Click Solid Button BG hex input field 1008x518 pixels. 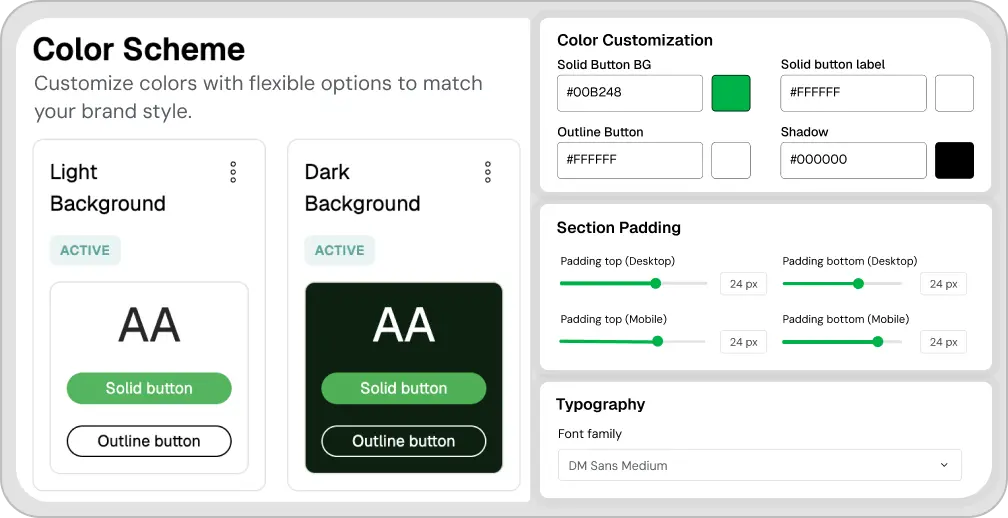pos(630,93)
